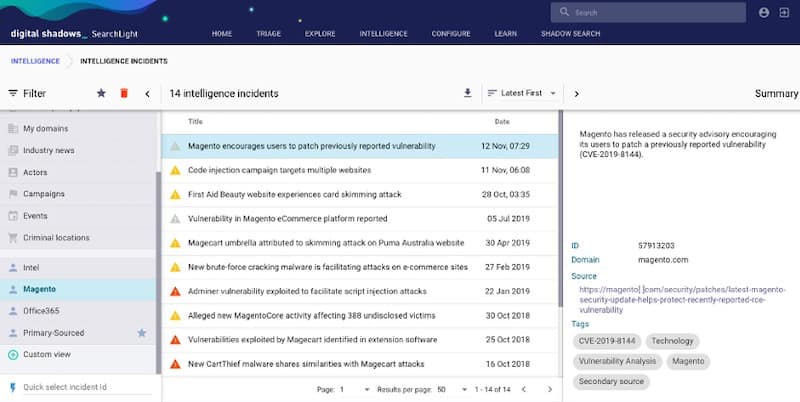
Task: Click the search magnifier icon
Action: (564, 12)
